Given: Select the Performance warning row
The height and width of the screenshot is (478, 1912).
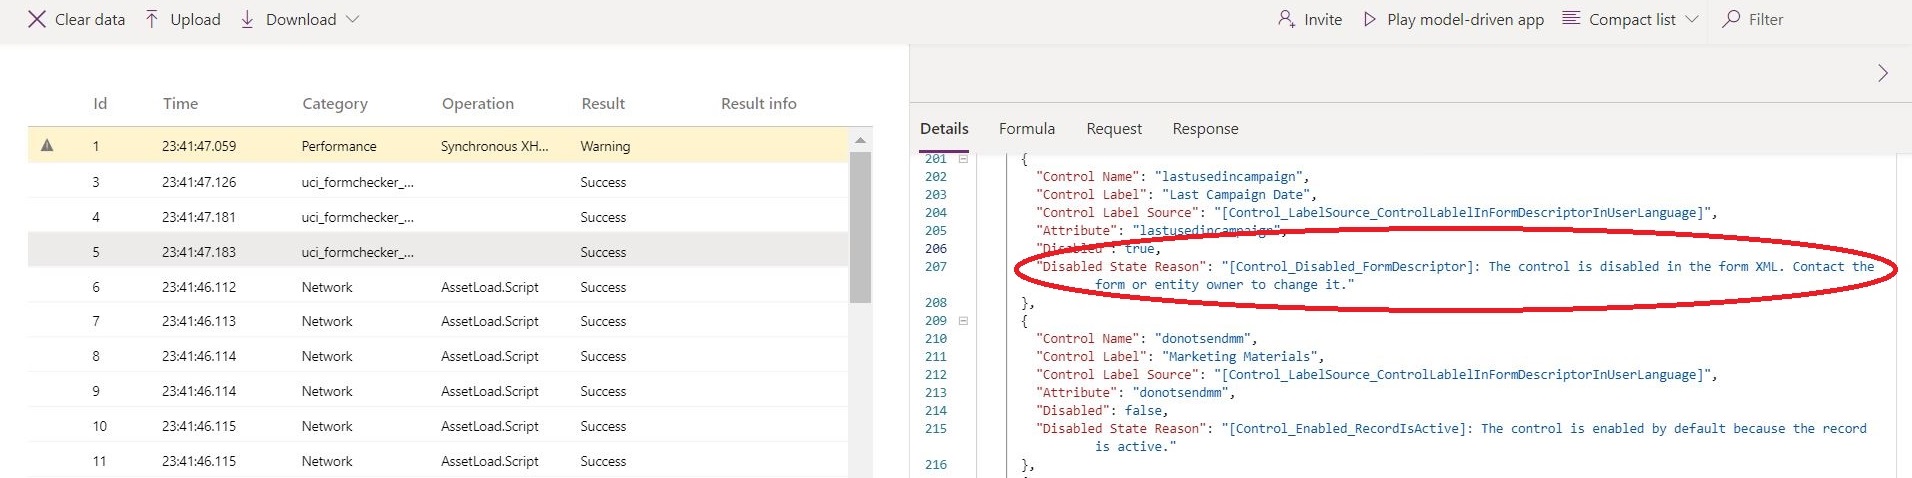Looking at the screenshot, I should (x=339, y=146).
